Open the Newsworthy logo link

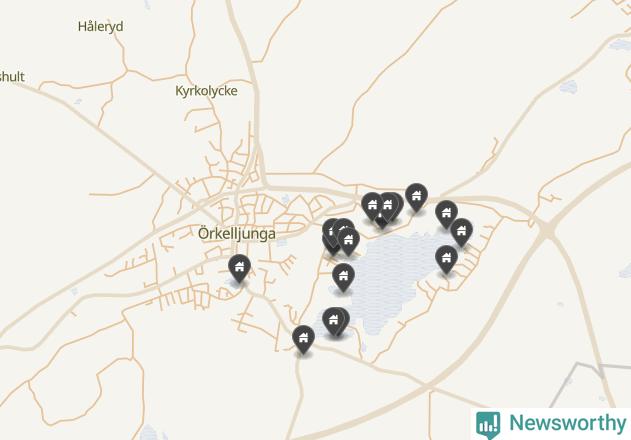[551, 424]
